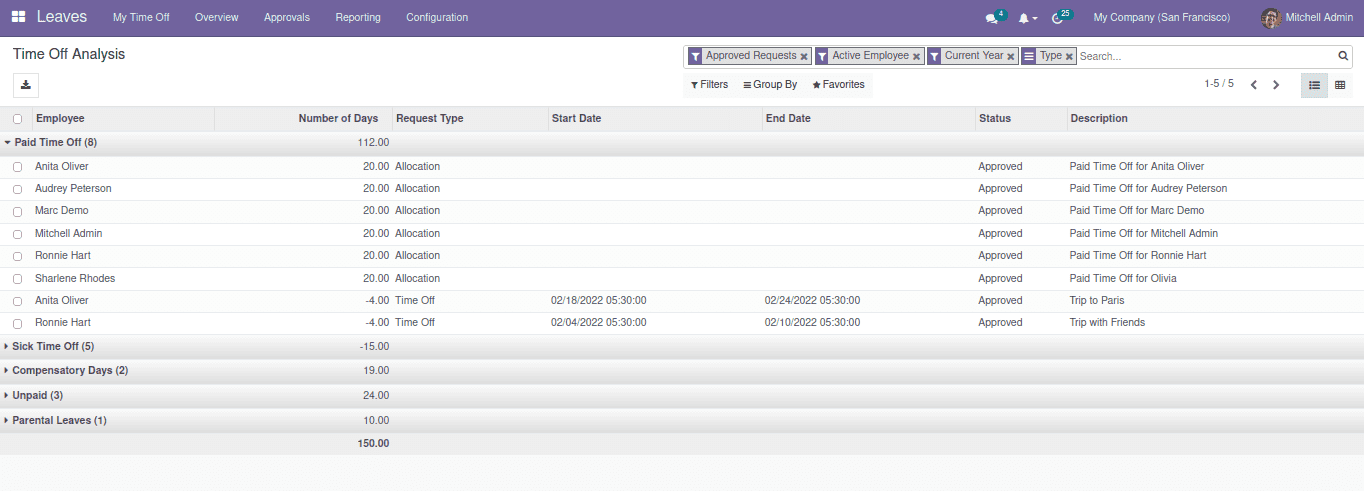This screenshot has height=491, width=1364.
Task: Open the apps grid home menu icon
Action: click(18, 17)
